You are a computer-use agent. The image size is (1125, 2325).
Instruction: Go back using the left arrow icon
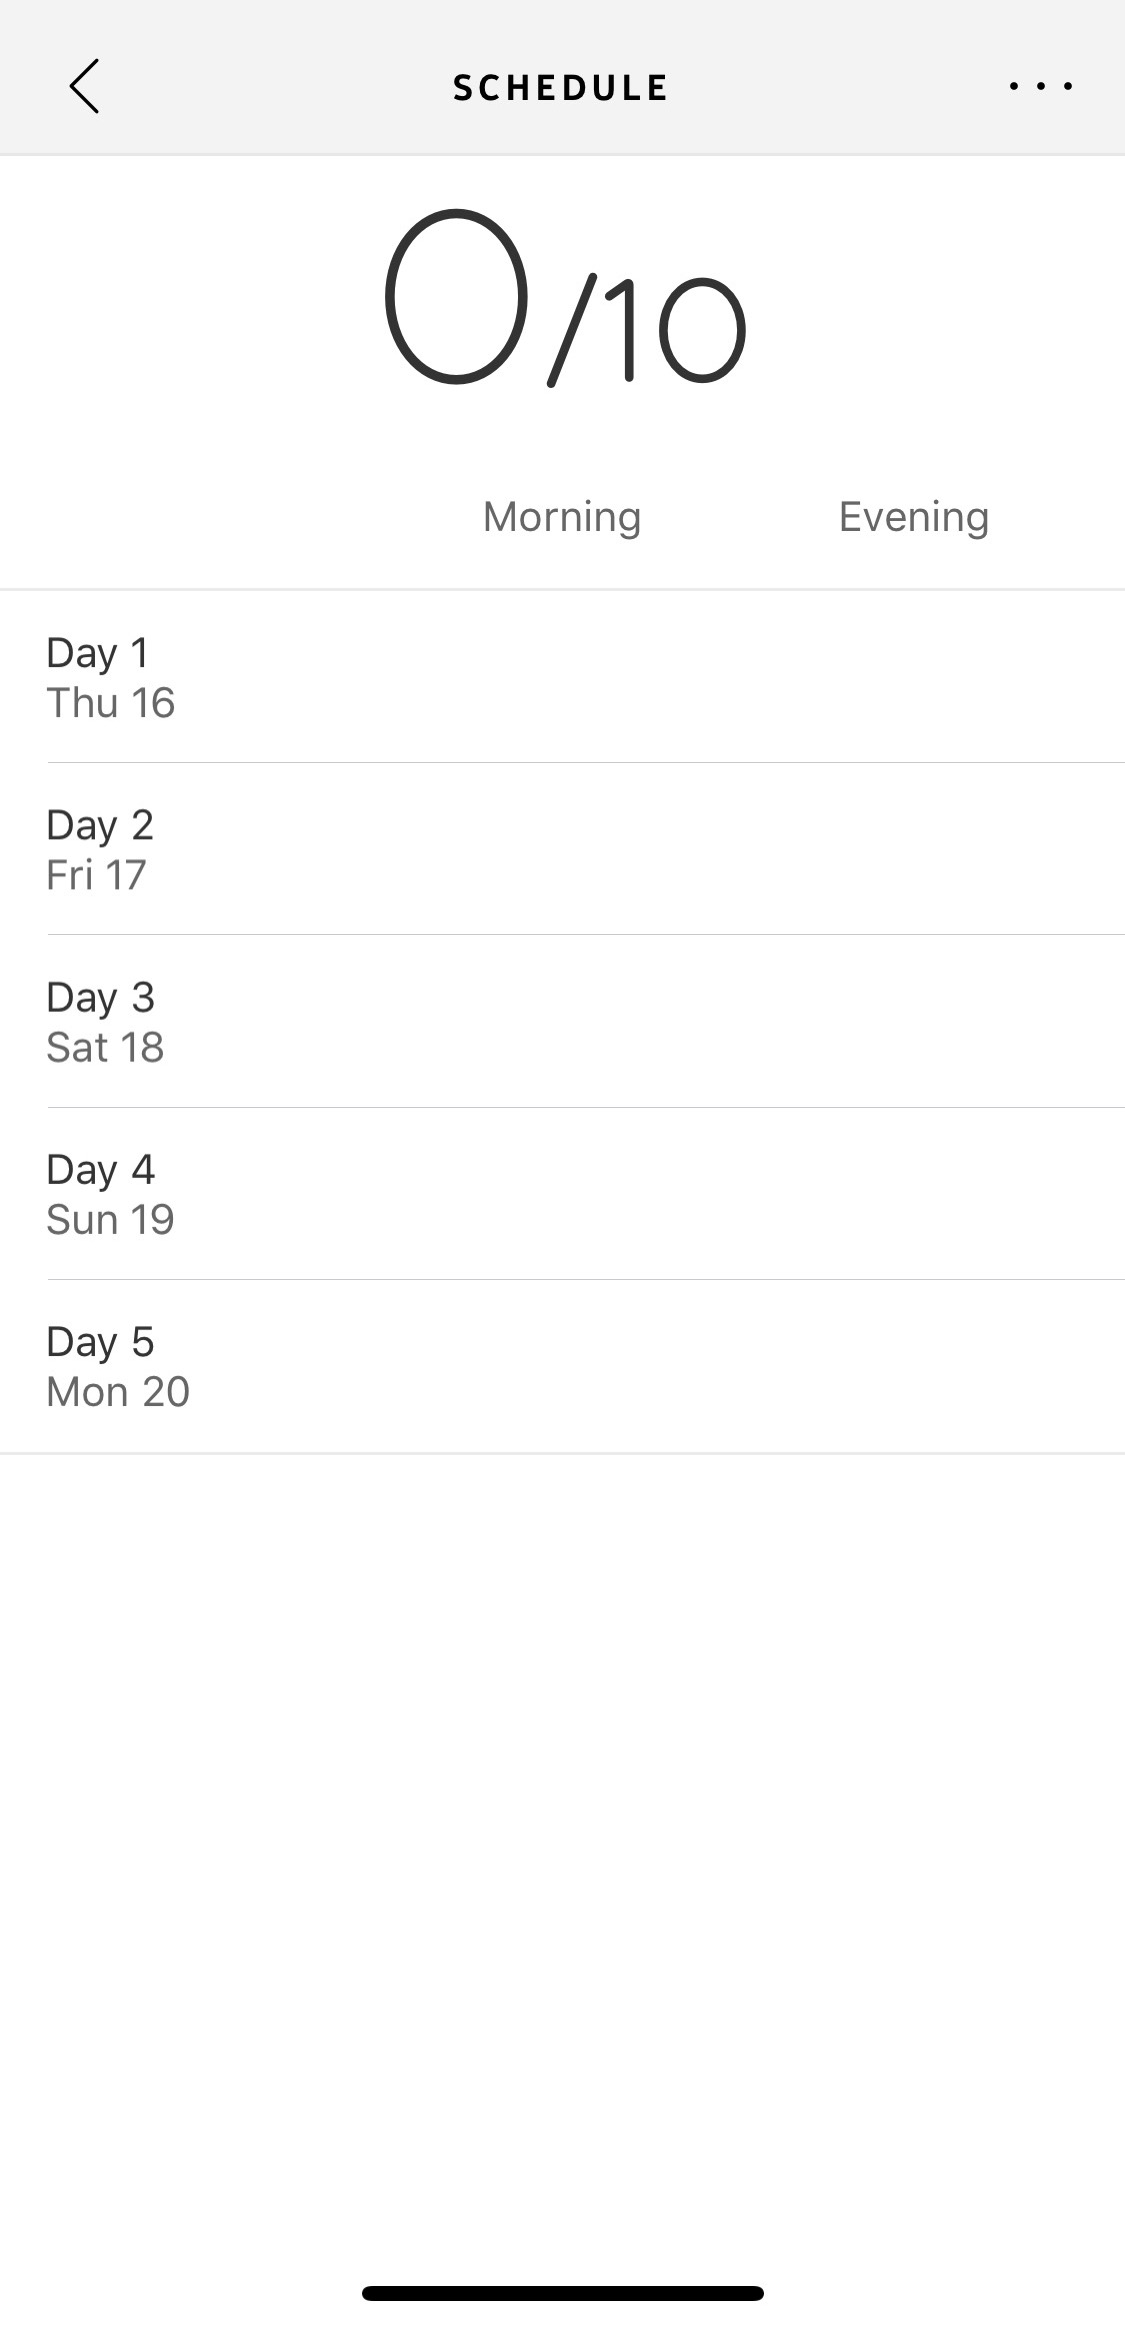coord(84,86)
